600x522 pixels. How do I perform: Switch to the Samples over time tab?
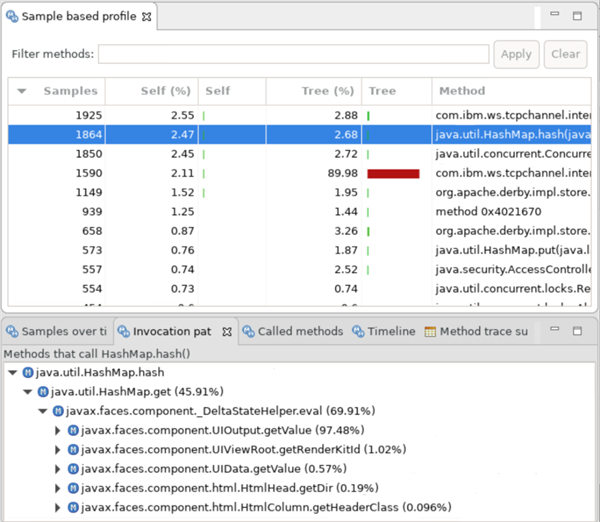pyautogui.click(x=57, y=331)
